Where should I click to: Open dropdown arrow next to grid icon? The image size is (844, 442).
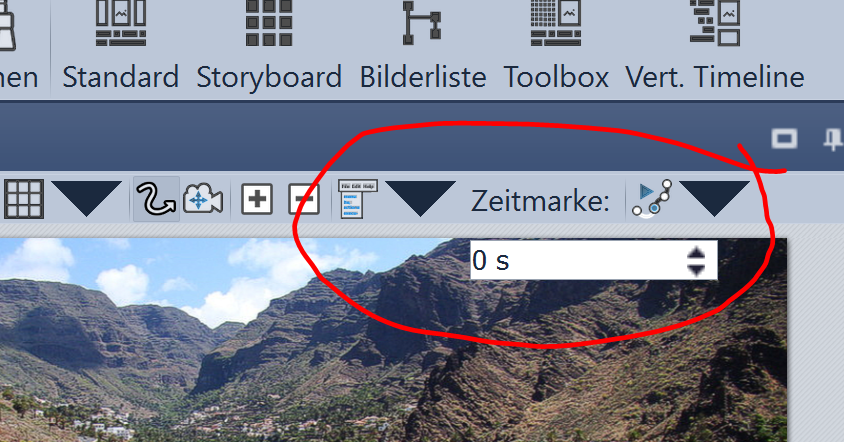(x=88, y=198)
